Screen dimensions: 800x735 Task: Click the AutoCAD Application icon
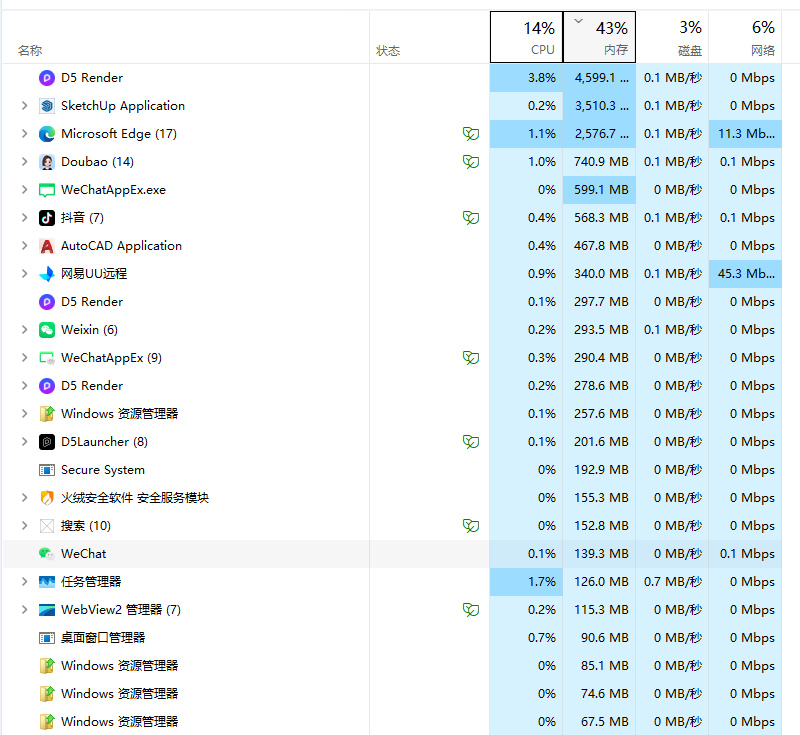(x=46, y=246)
